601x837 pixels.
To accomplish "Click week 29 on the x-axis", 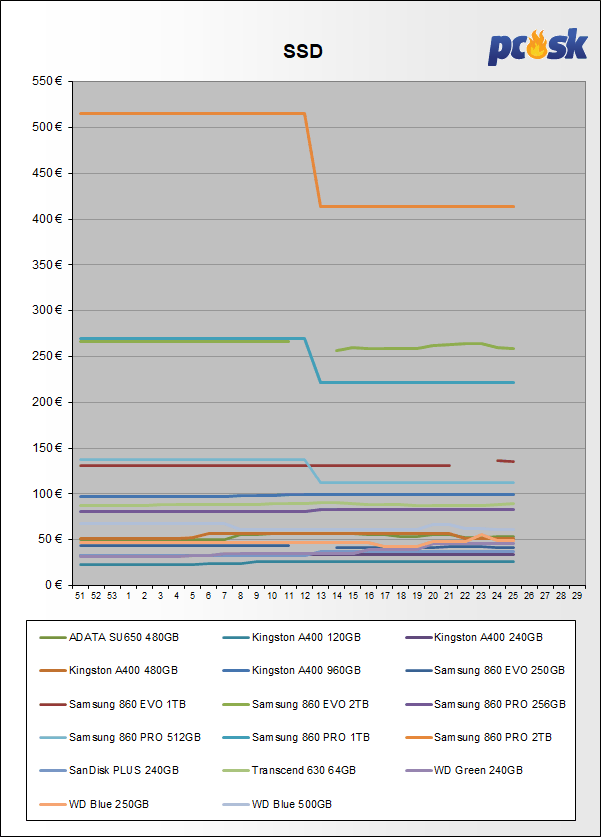I will tap(577, 596).
